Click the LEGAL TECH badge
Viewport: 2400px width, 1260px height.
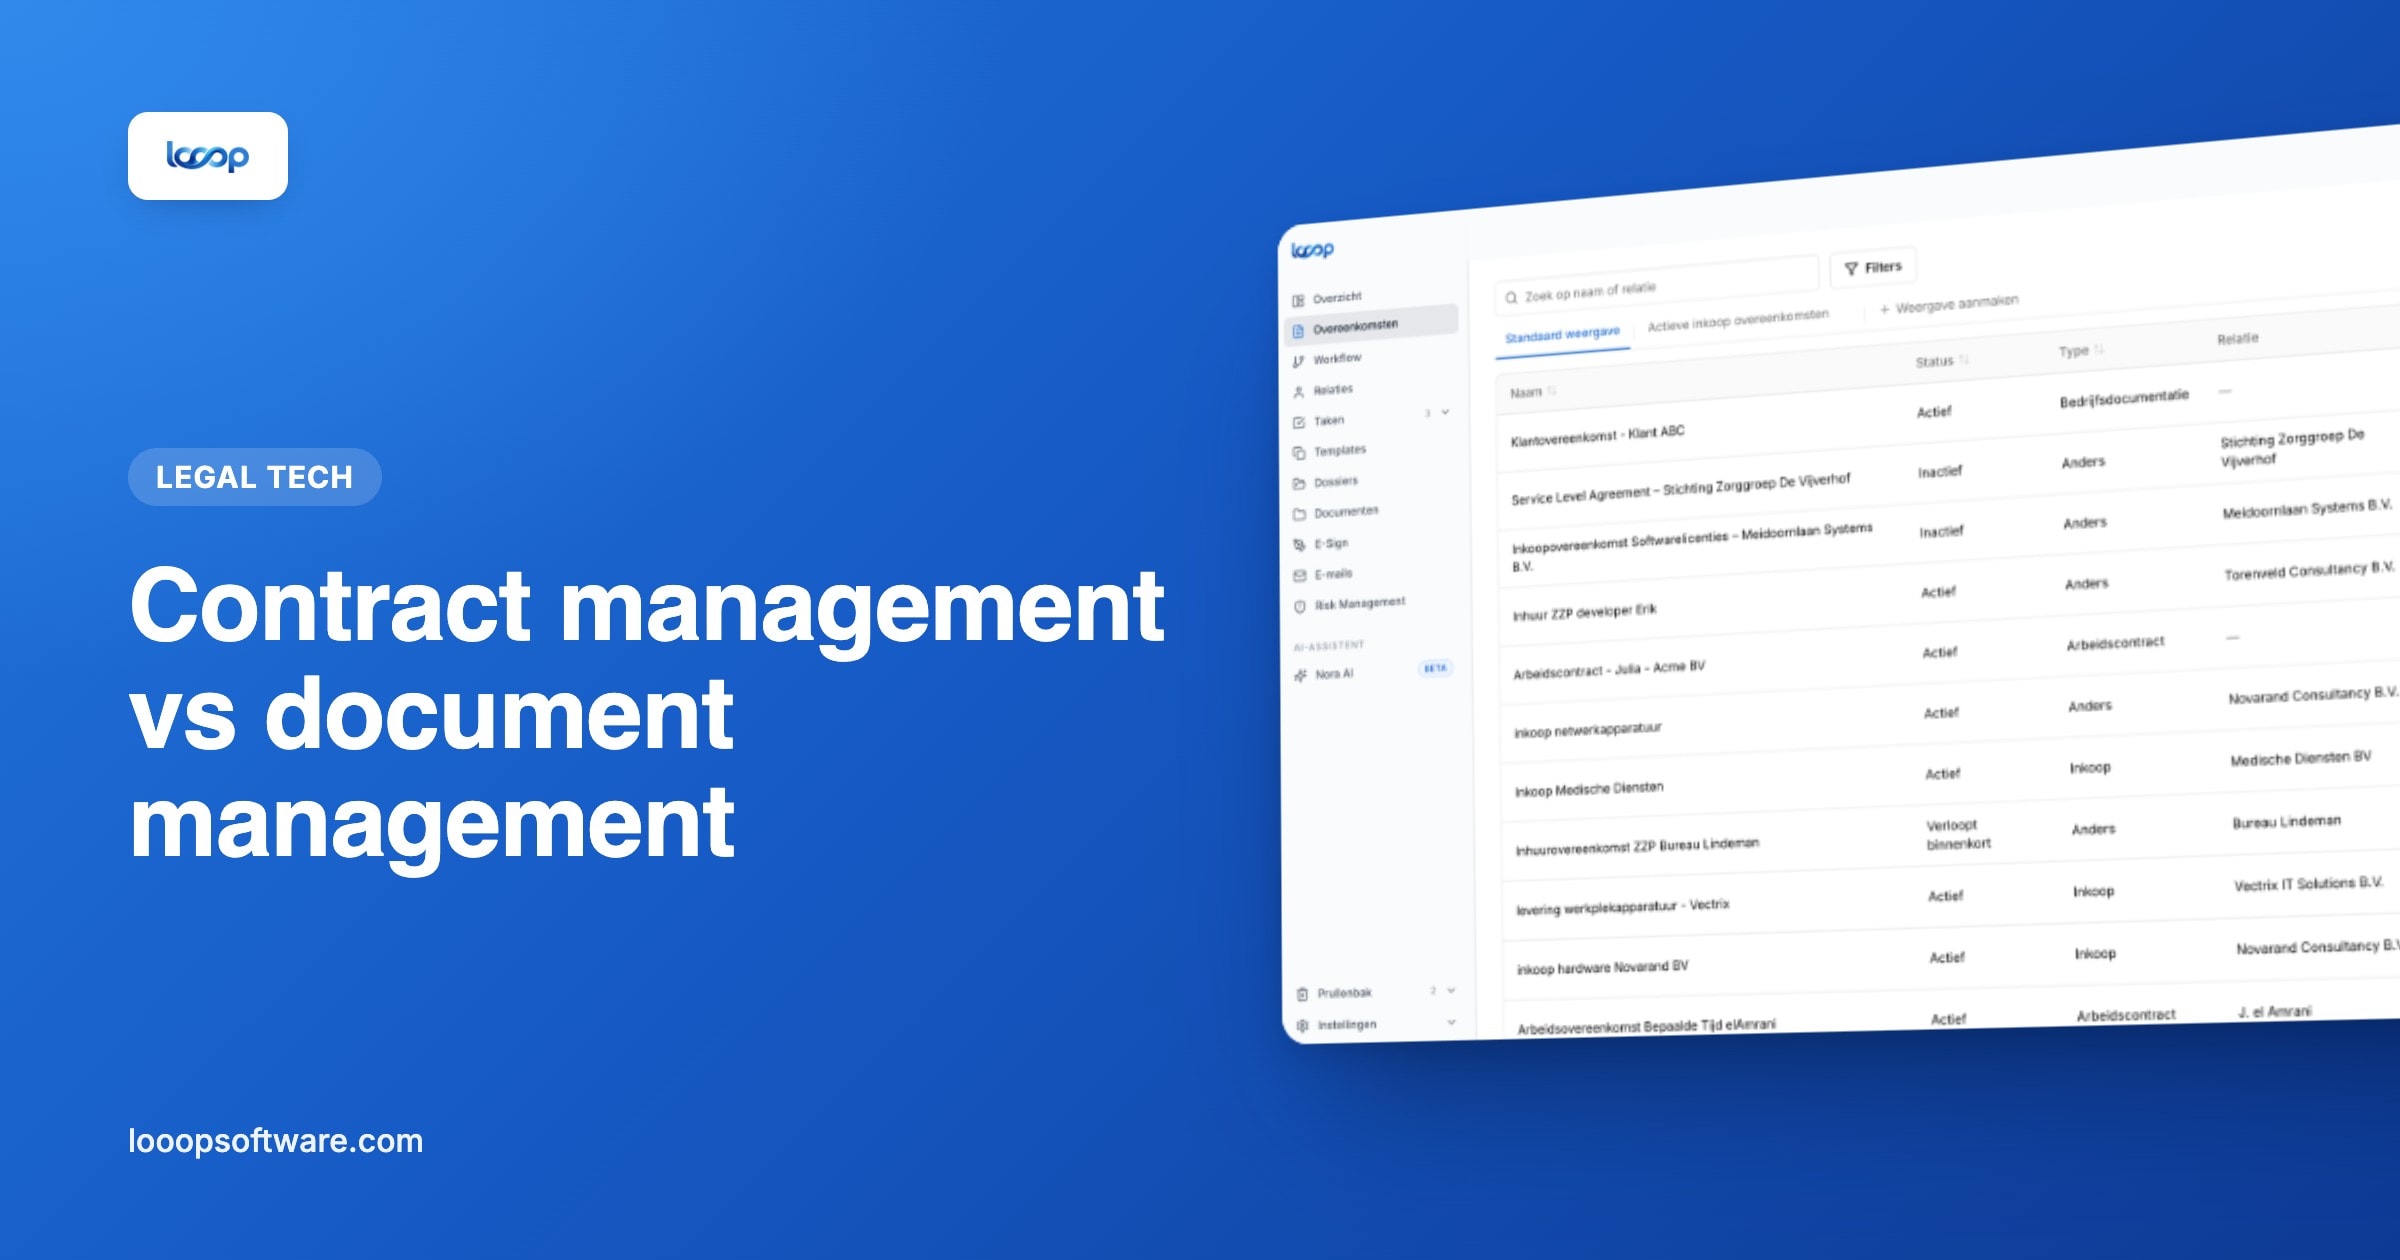(254, 477)
